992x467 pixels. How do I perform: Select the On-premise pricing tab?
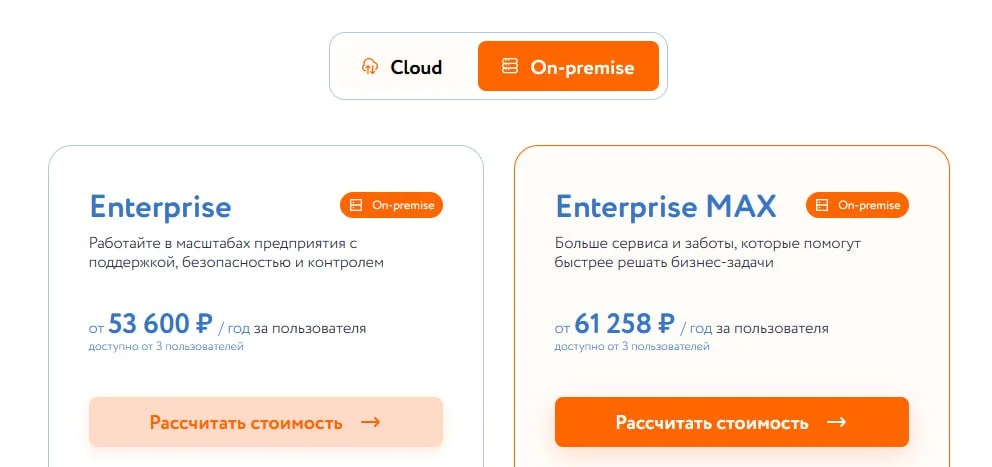click(568, 67)
